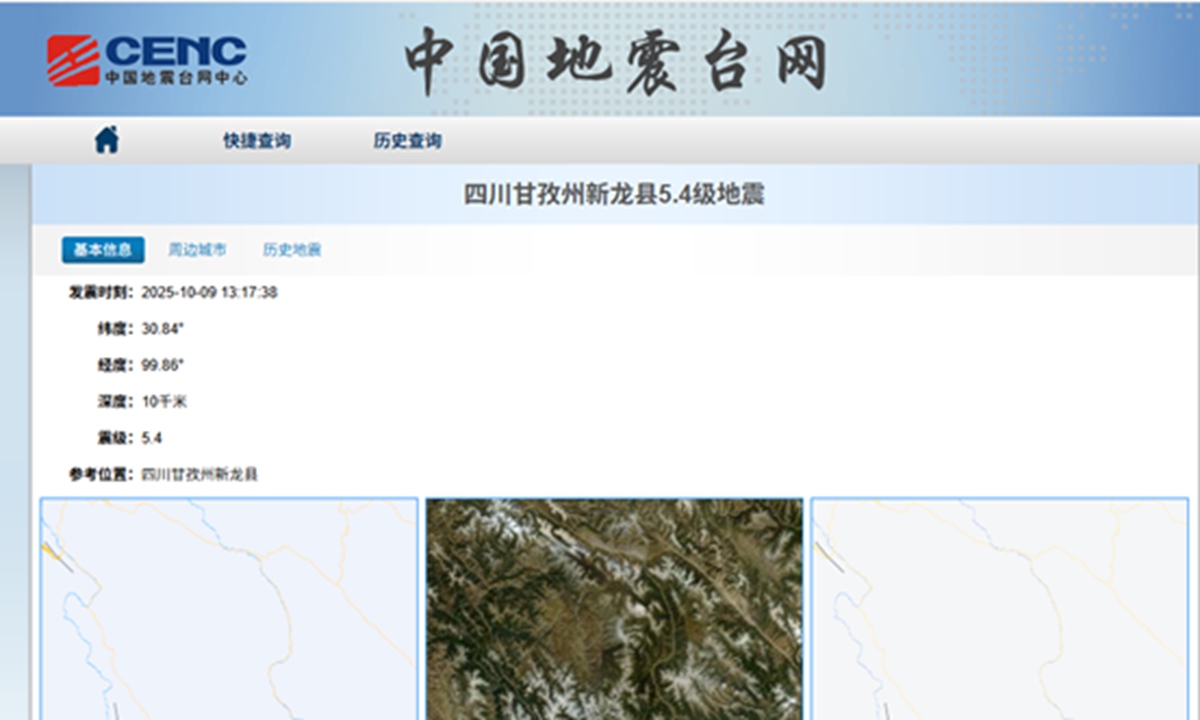Click the origin time 2025-10-09 13:17:38
1200x720 pixels.
212,294
